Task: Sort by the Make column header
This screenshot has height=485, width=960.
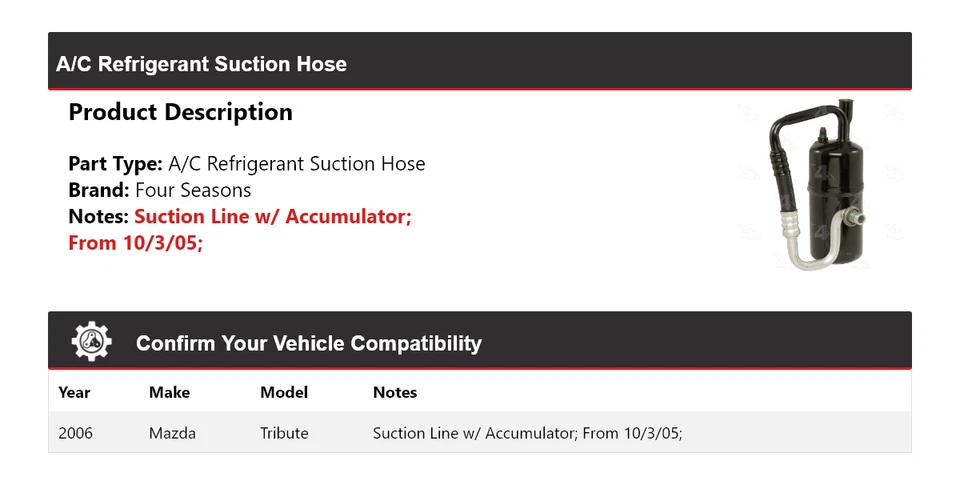Action: click(169, 392)
